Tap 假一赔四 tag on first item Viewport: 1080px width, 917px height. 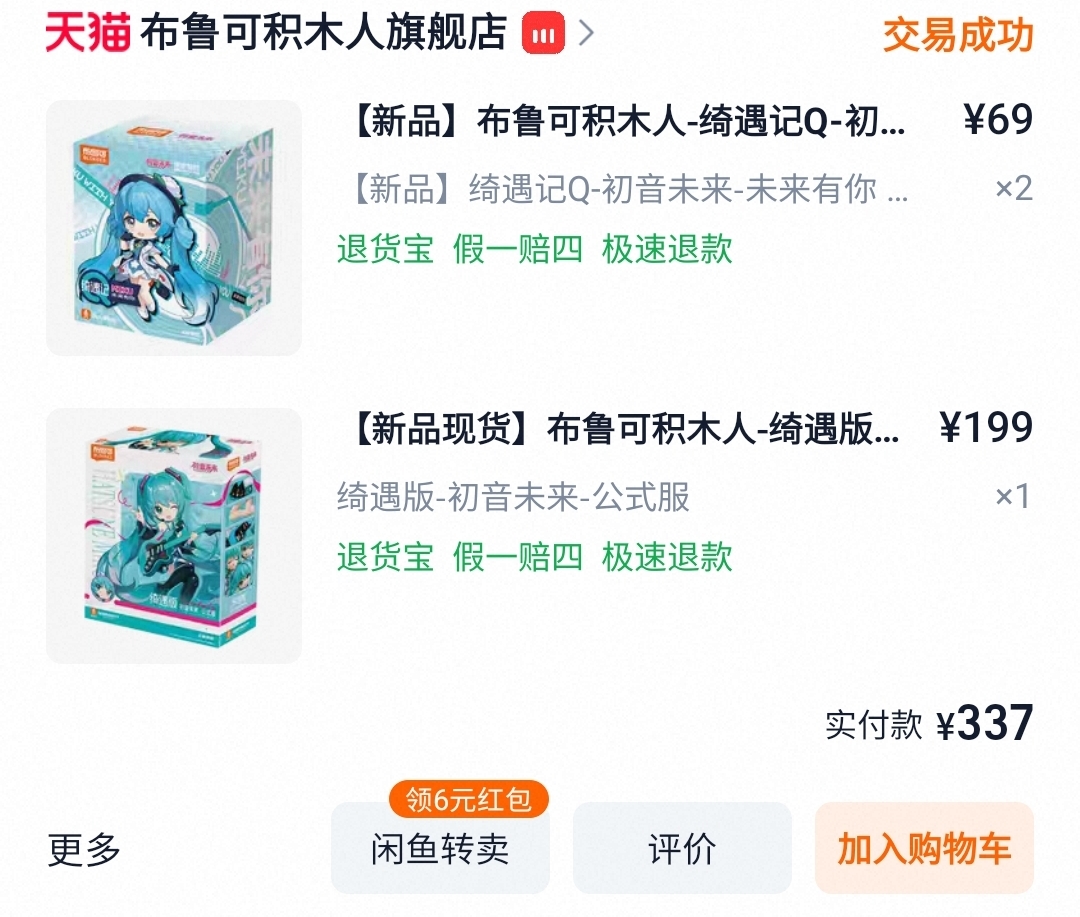point(518,249)
